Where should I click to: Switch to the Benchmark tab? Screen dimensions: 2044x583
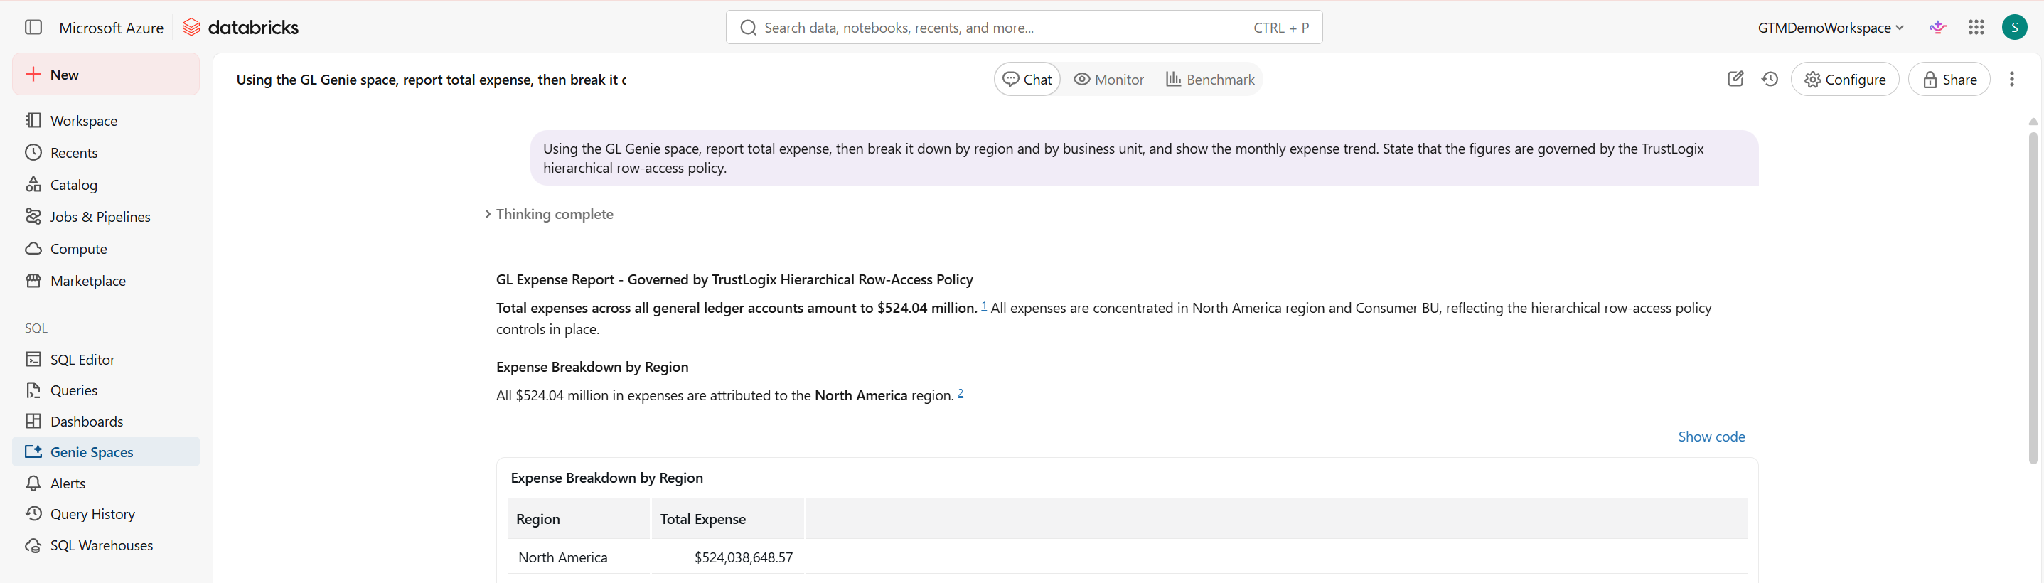click(x=1210, y=79)
